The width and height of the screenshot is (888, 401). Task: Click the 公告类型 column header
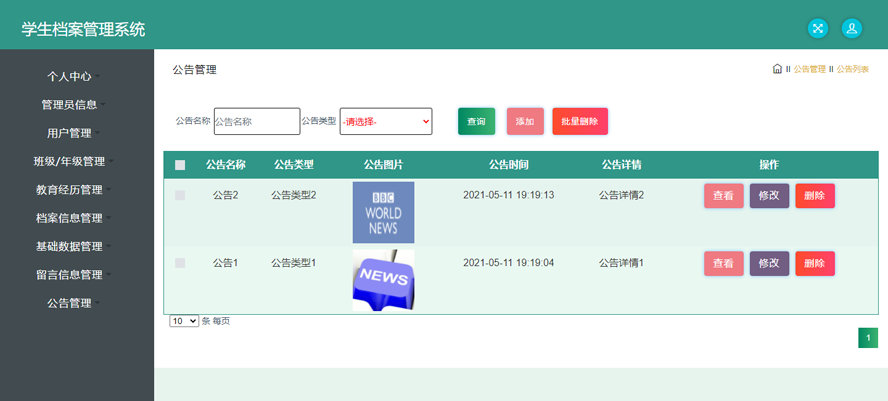point(293,165)
